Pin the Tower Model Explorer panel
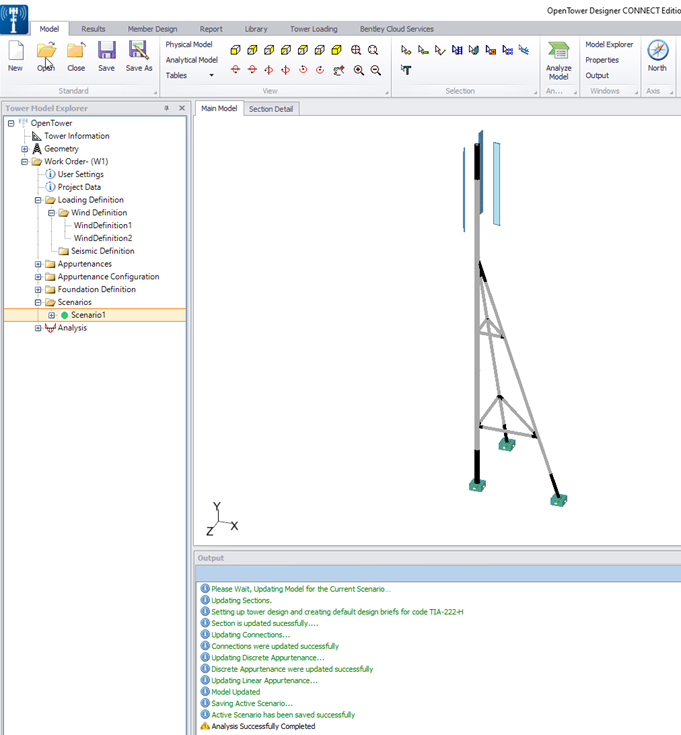 pyautogui.click(x=166, y=108)
